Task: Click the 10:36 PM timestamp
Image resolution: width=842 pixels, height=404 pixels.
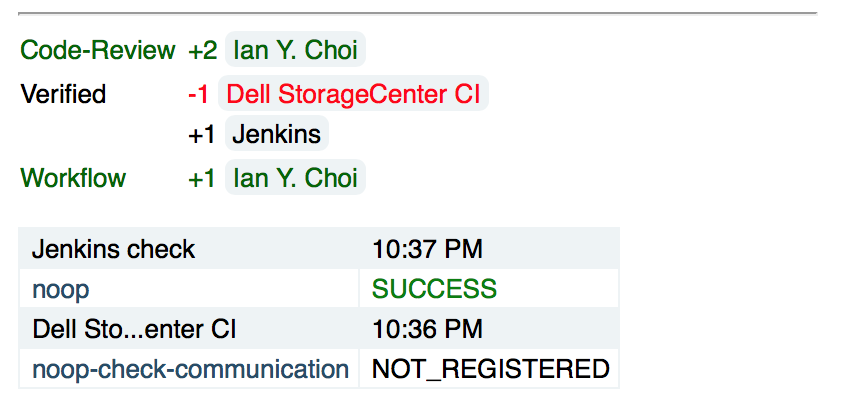Action: (x=427, y=328)
